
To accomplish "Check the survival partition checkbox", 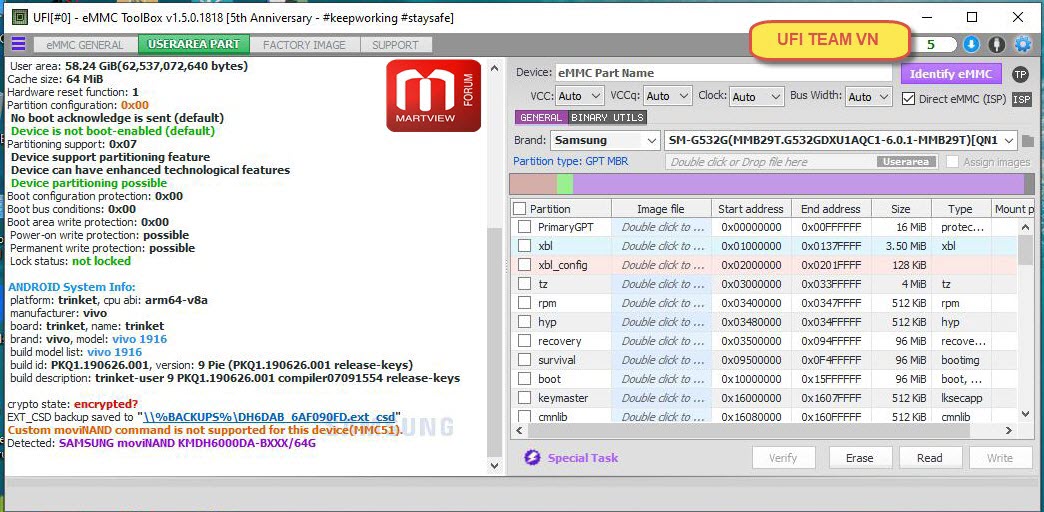I will pos(525,360).
